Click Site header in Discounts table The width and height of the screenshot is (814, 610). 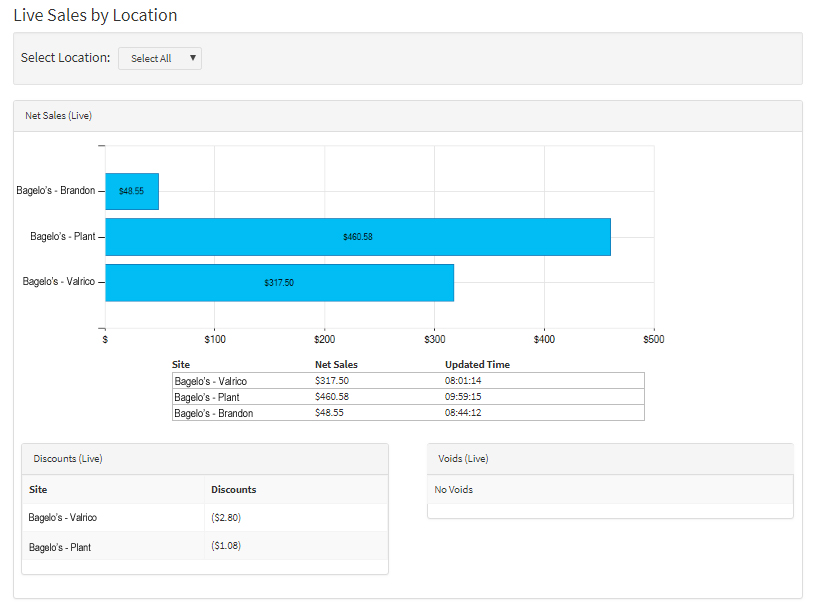point(38,490)
